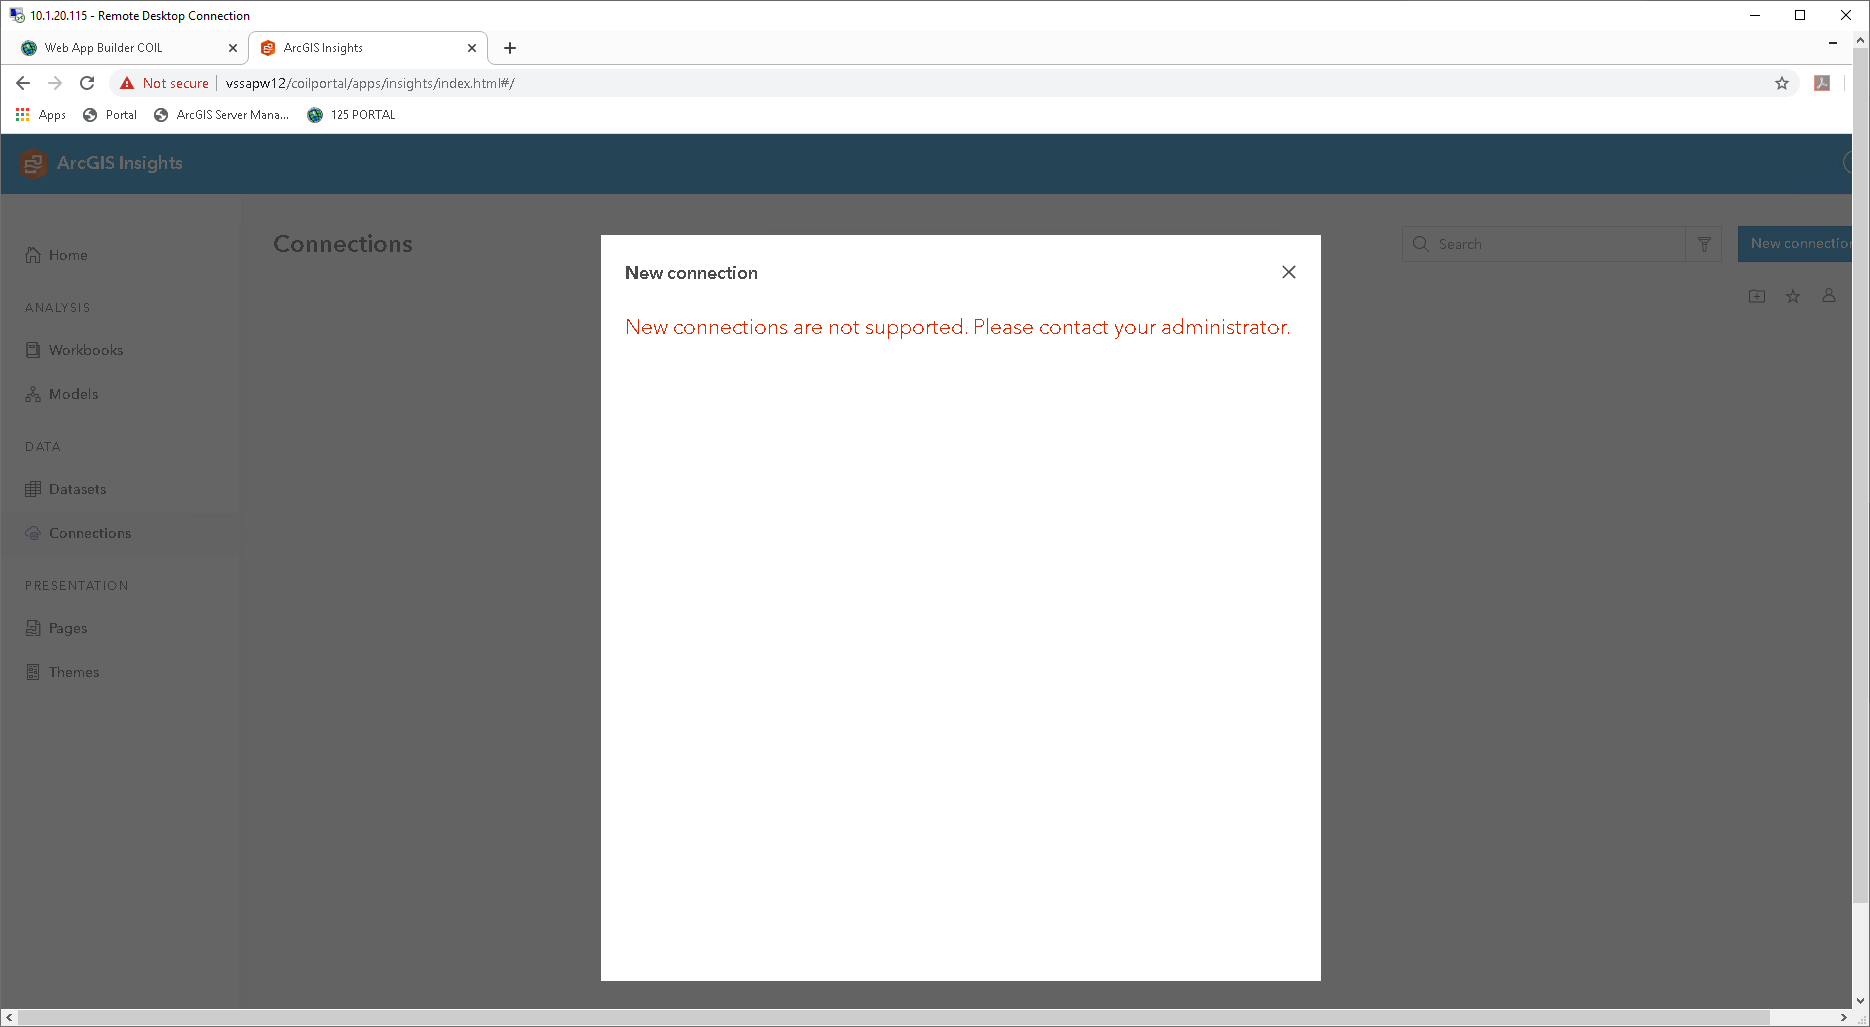This screenshot has height=1027, width=1870.
Task: Close the Web App Builder COIL tab
Action: tap(233, 48)
